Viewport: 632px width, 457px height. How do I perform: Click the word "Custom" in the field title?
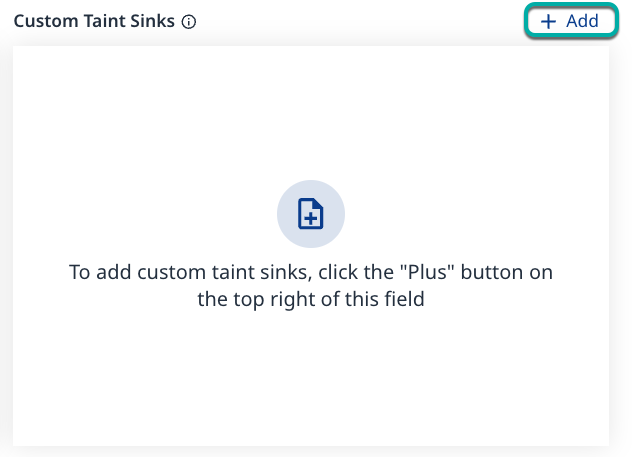click(x=44, y=21)
